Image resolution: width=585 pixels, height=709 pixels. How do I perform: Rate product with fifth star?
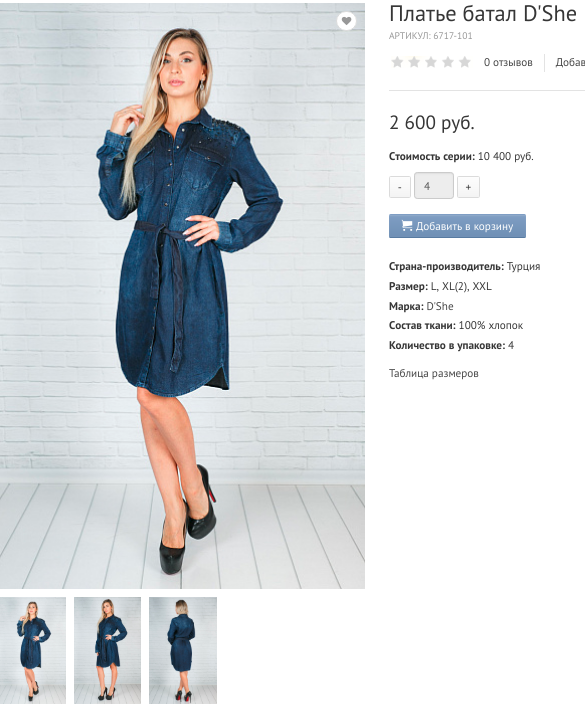click(465, 62)
